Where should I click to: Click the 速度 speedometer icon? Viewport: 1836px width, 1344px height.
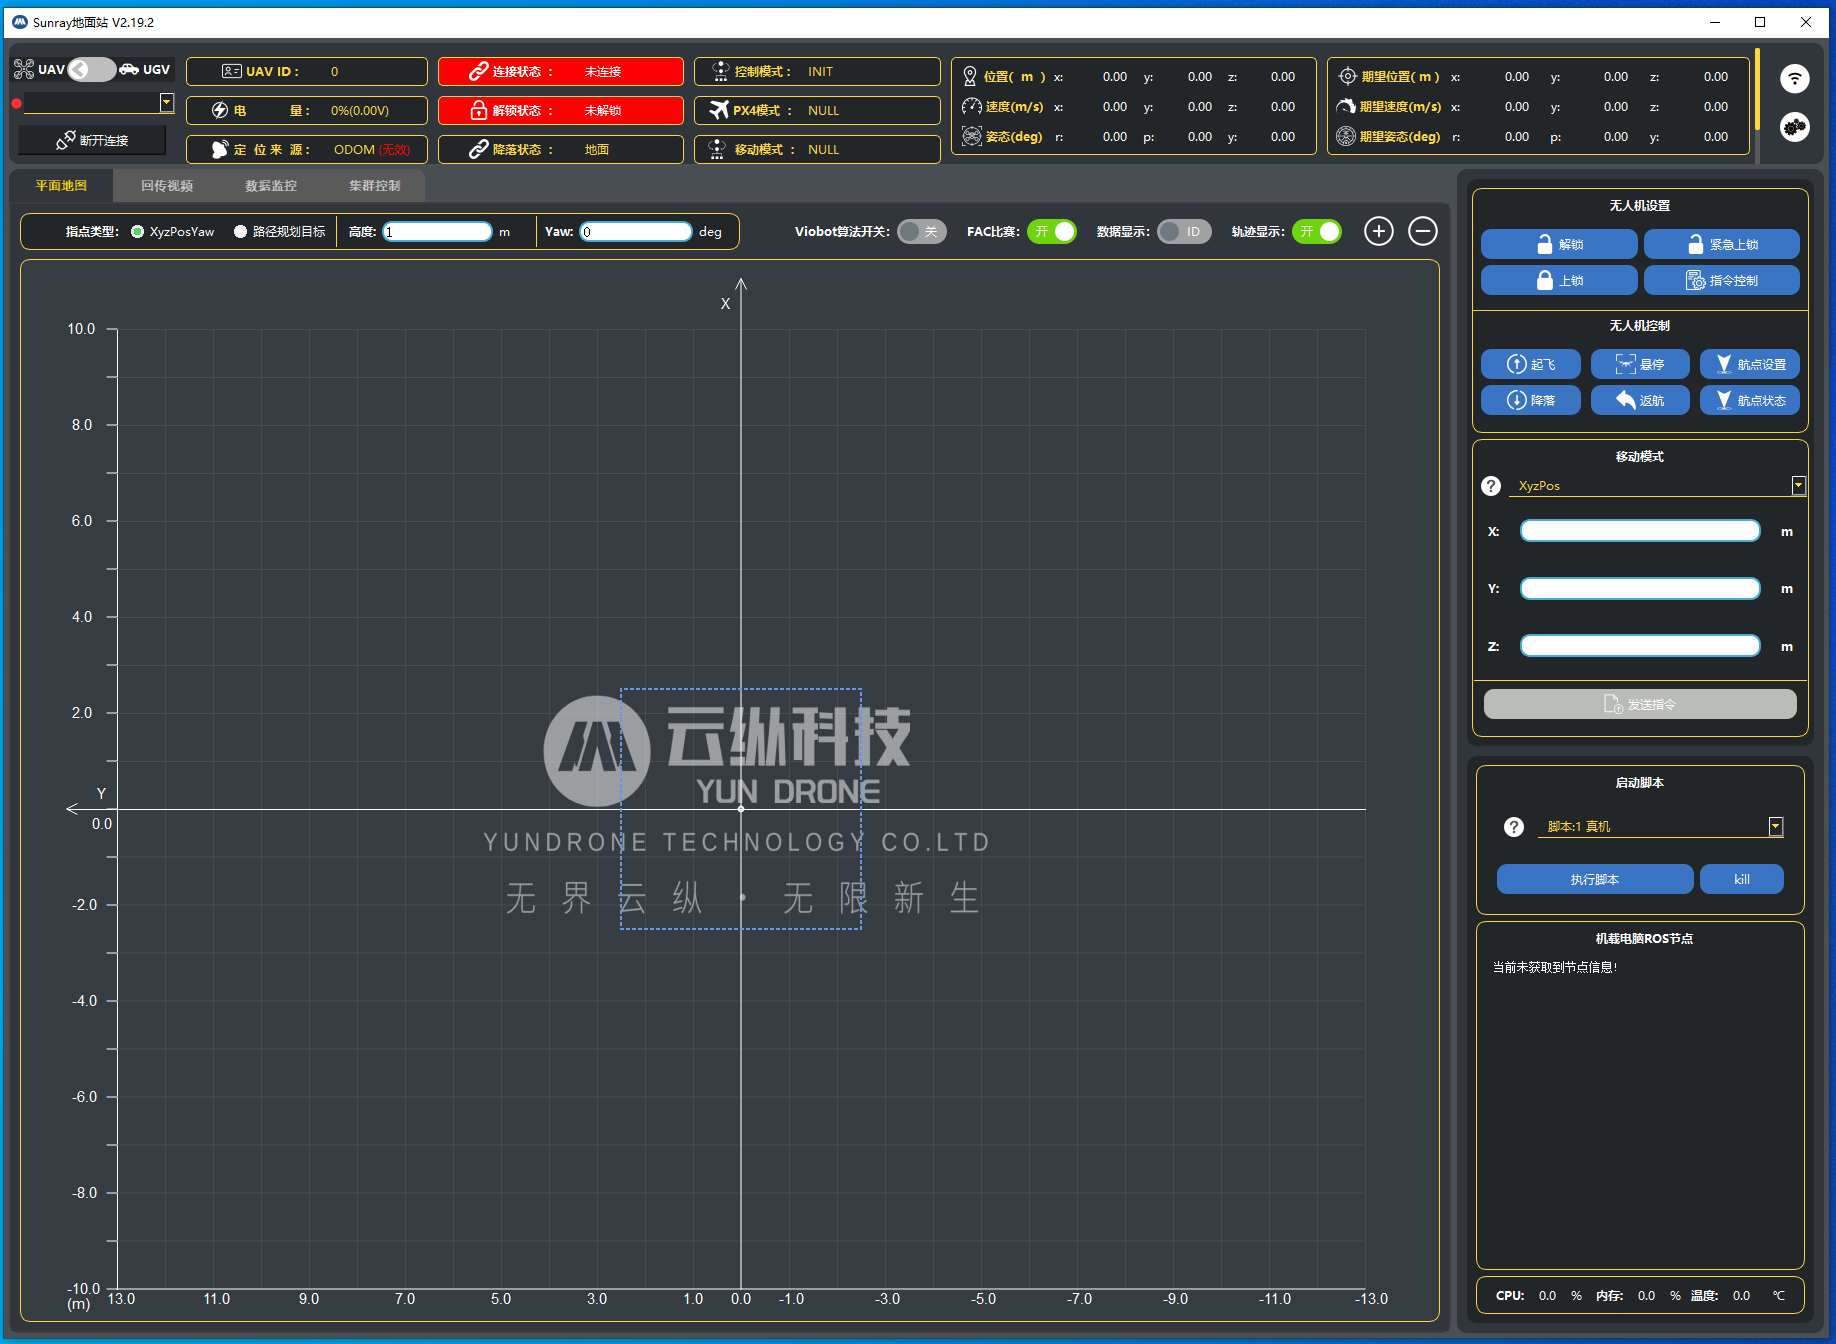(971, 106)
